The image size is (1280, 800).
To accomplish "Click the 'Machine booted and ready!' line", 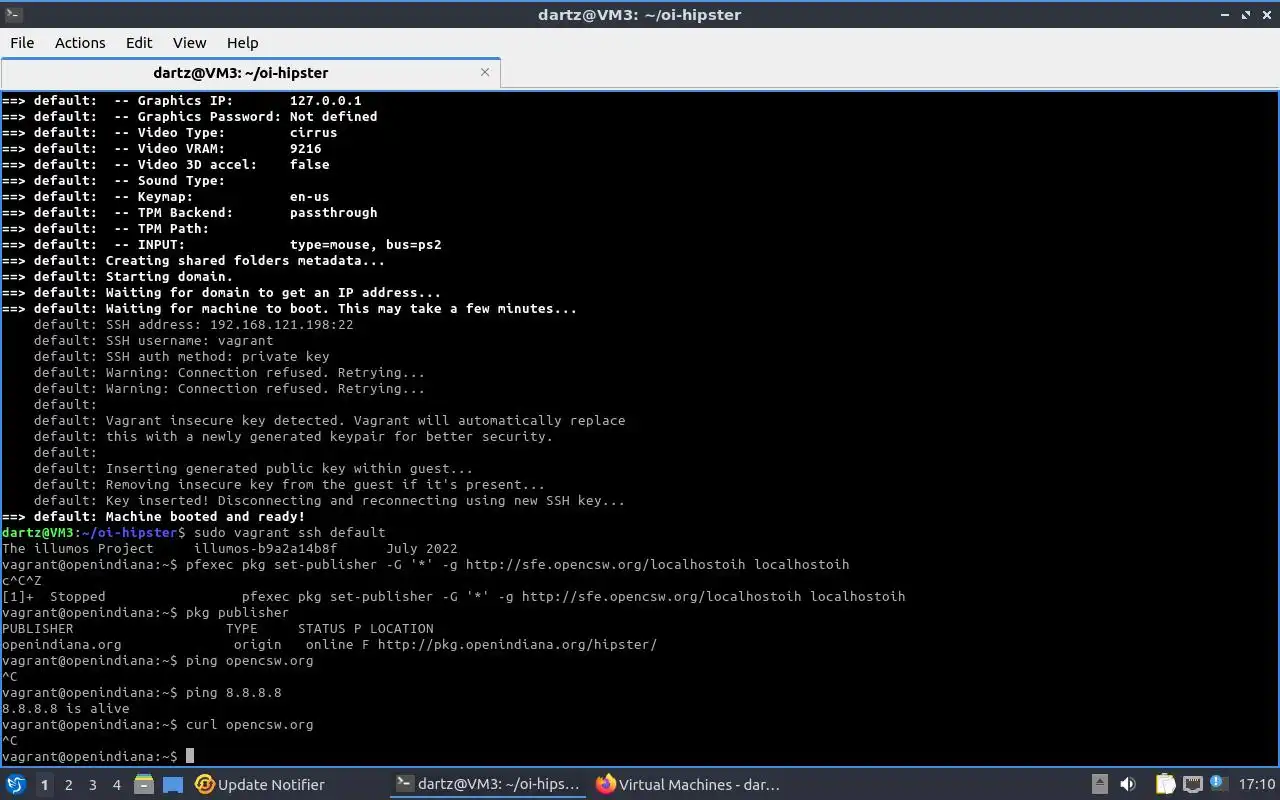I will tap(153, 516).
